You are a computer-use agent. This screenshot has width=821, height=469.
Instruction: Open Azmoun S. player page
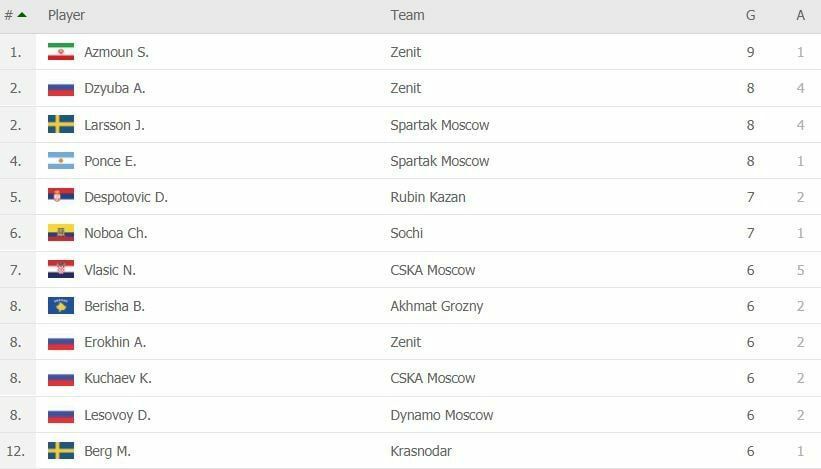coord(116,52)
